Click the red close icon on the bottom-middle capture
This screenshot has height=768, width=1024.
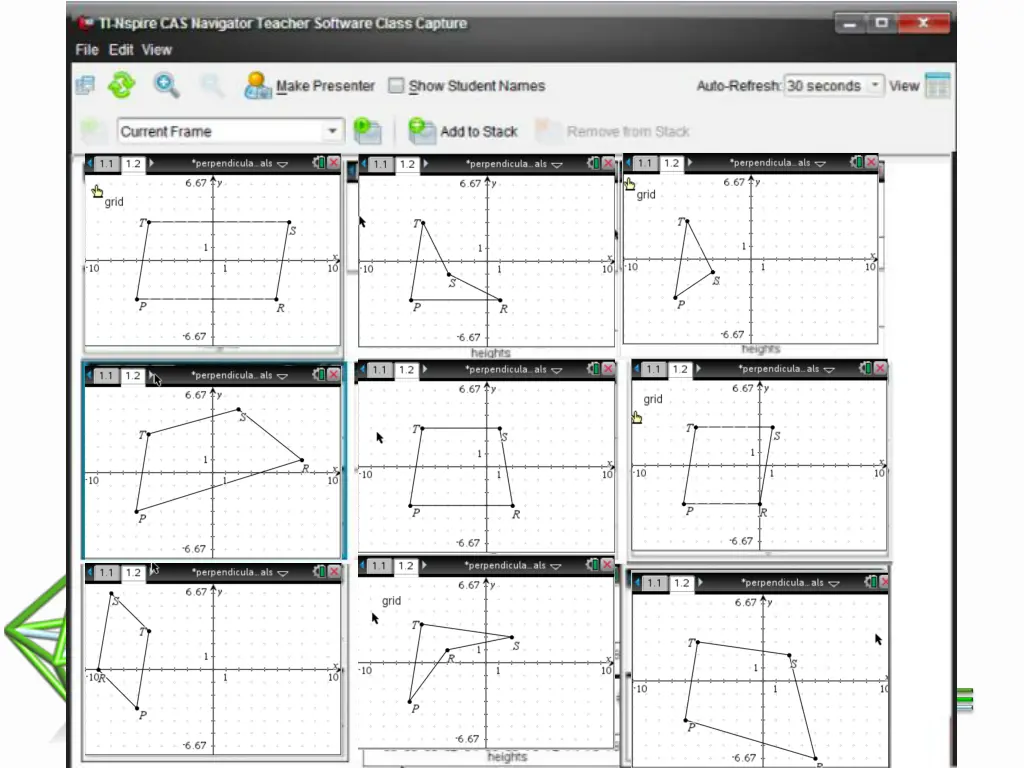607,565
